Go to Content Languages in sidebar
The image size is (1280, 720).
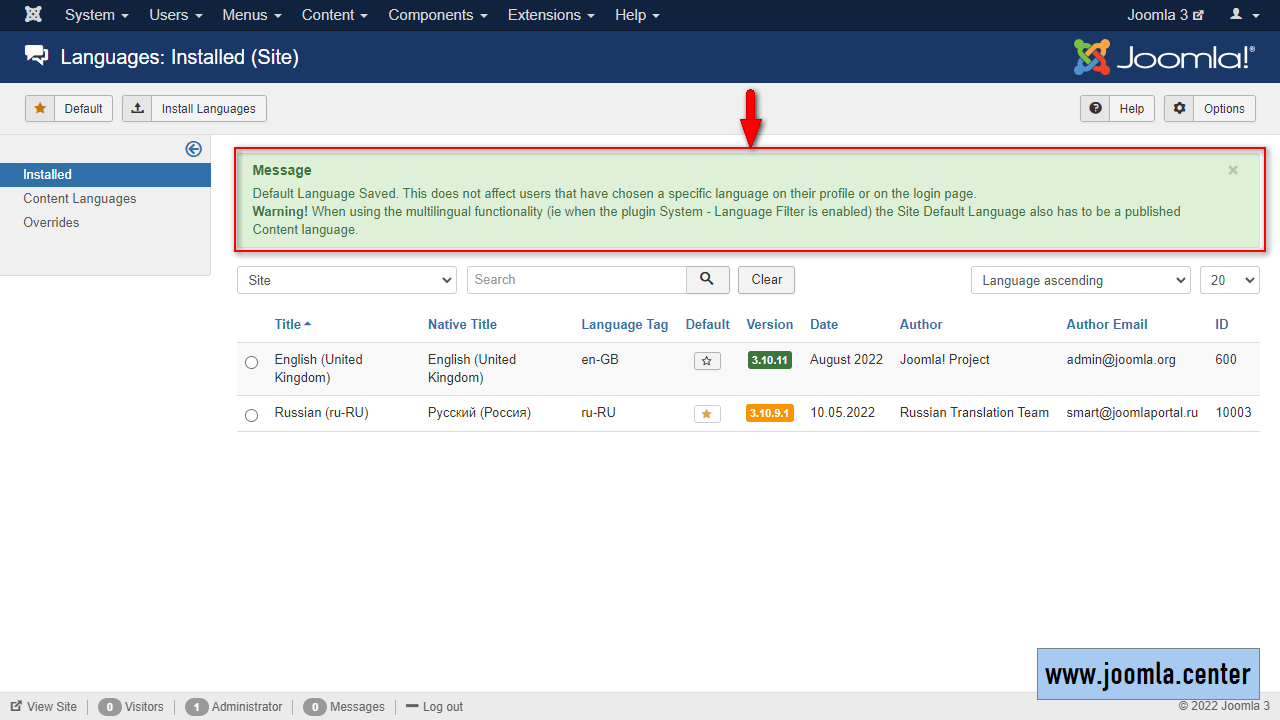pyautogui.click(x=80, y=198)
